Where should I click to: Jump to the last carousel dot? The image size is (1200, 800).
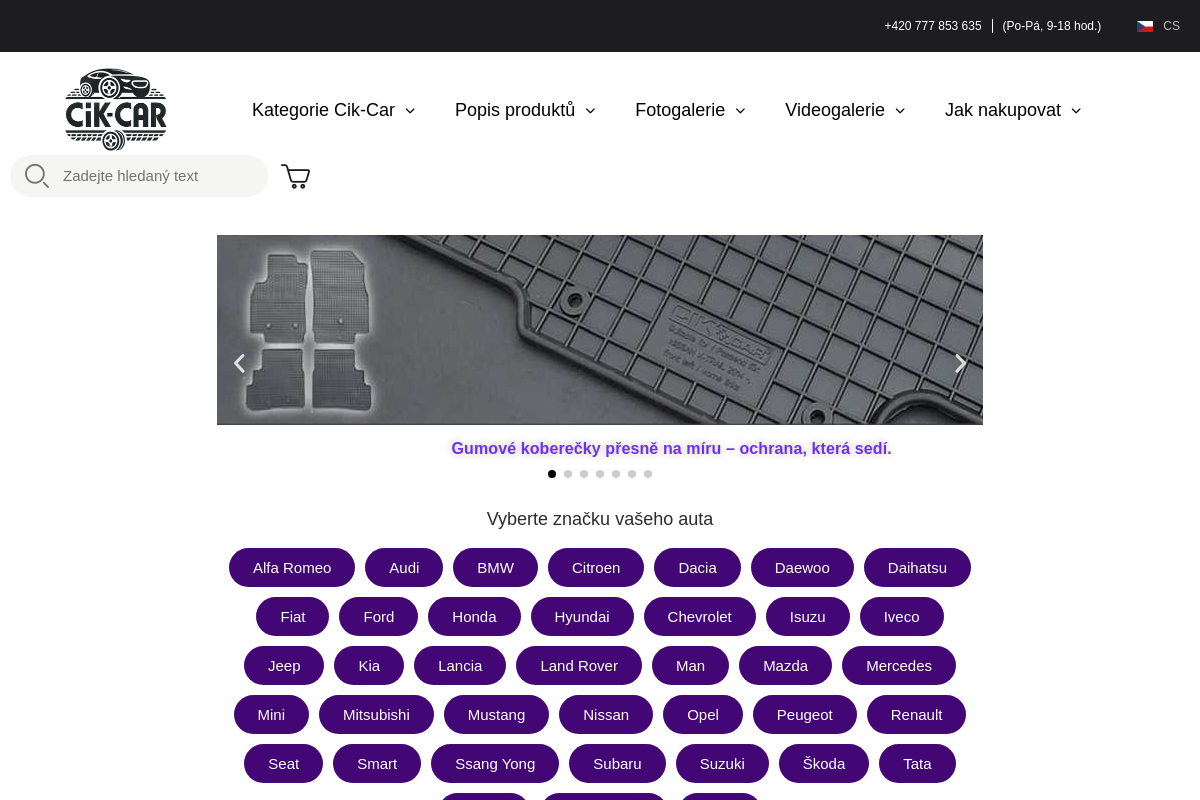[648, 474]
